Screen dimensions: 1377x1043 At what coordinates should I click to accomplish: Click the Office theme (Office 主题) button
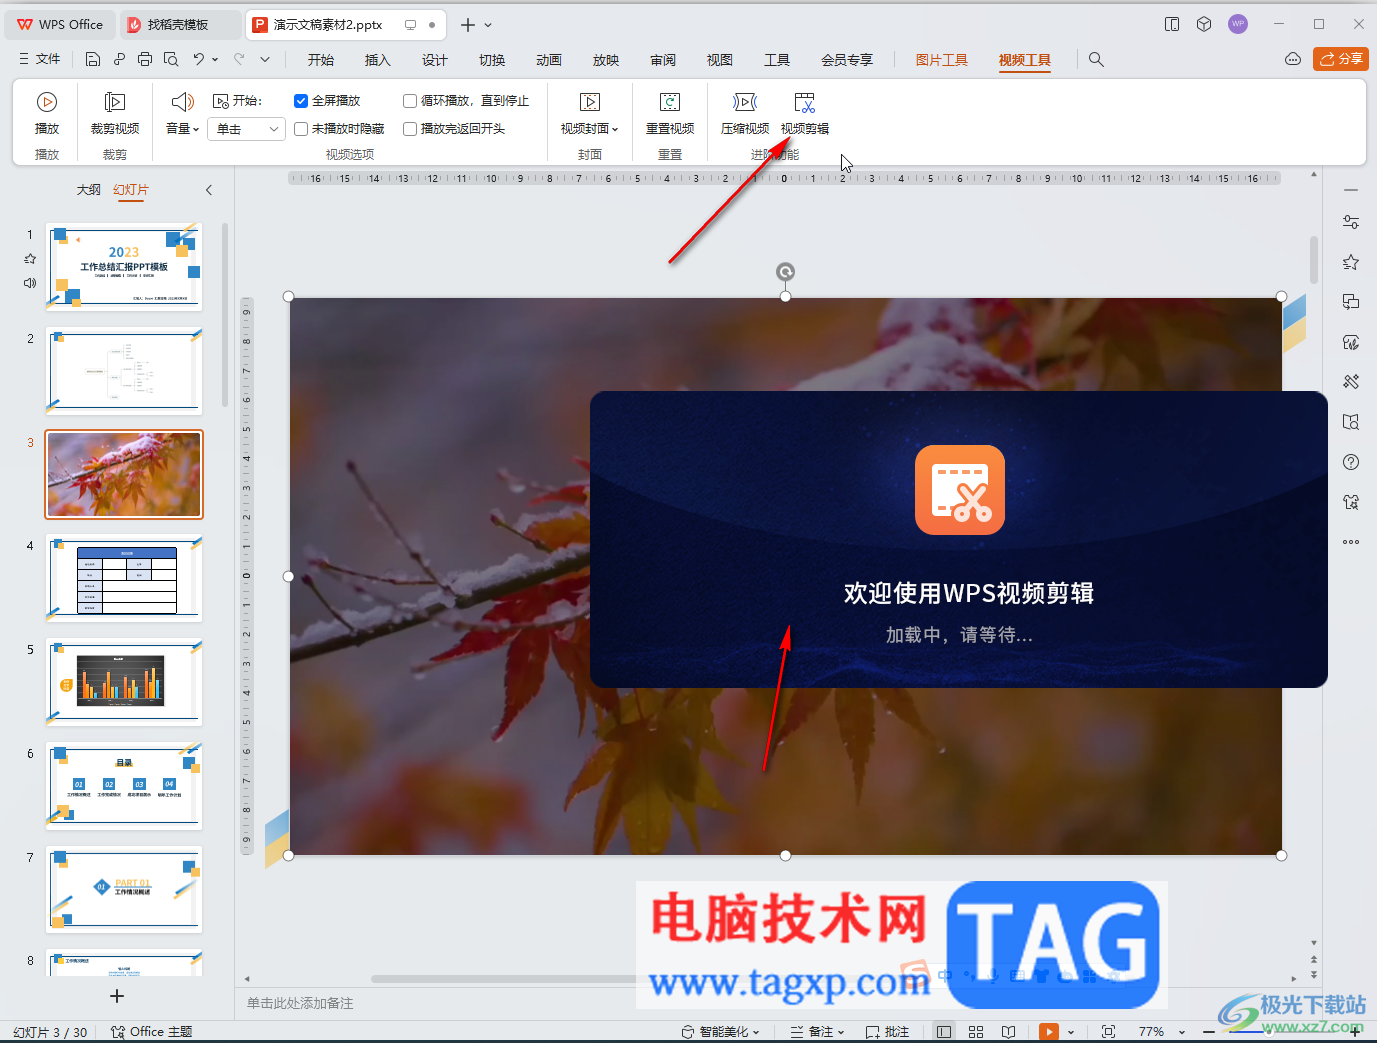[152, 1031]
